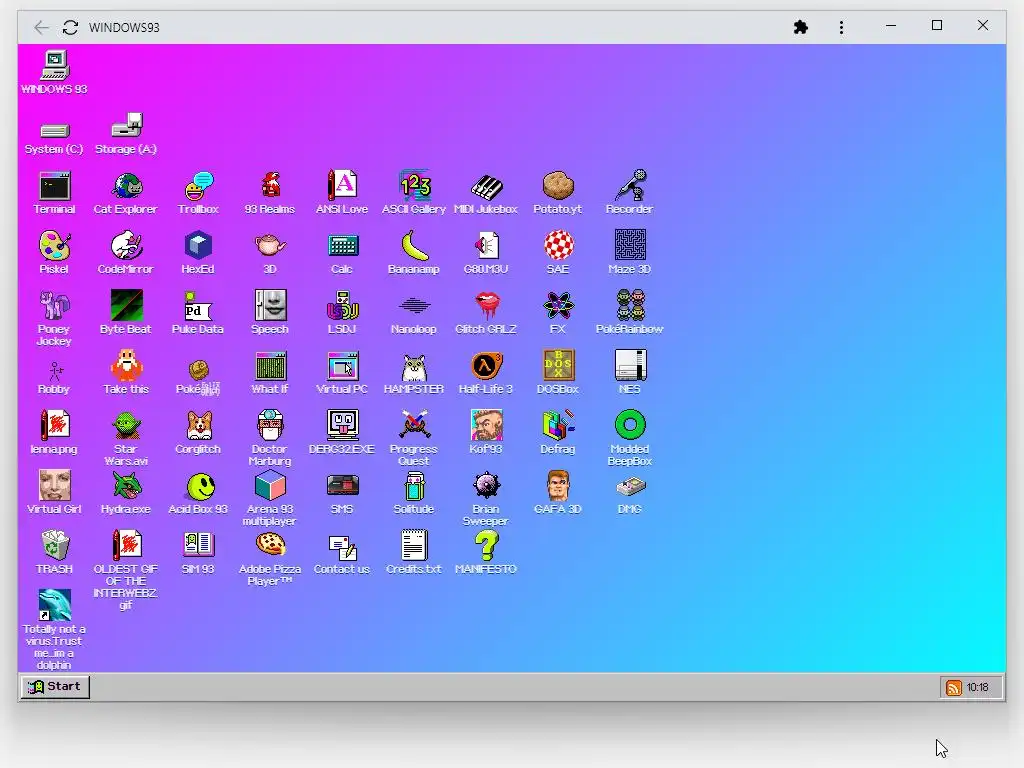Select the CodeMirror icon
This screenshot has width=1024, height=768.
click(x=127, y=247)
